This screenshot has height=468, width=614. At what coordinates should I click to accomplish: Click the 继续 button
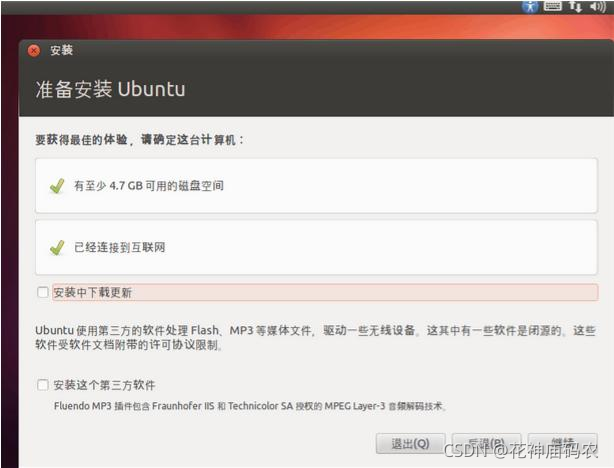pyautogui.click(x=562, y=443)
